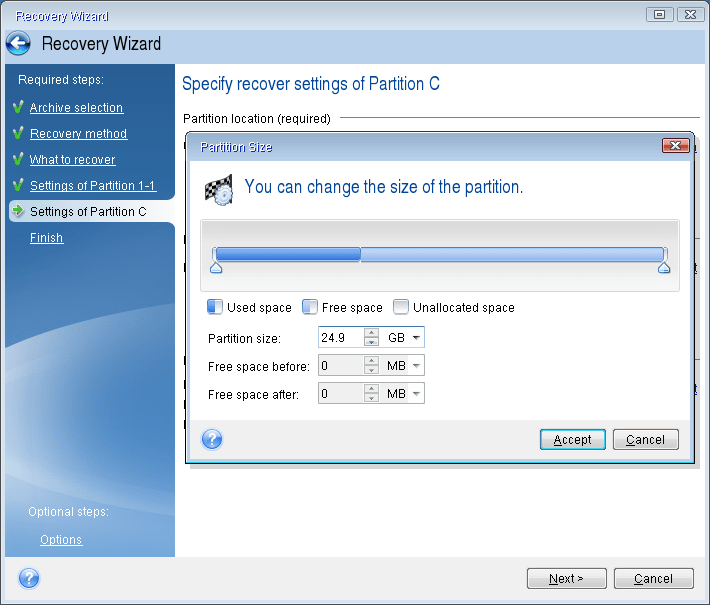Open the Recovery method step
This screenshot has height=605, width=710.
coord(78,134)
